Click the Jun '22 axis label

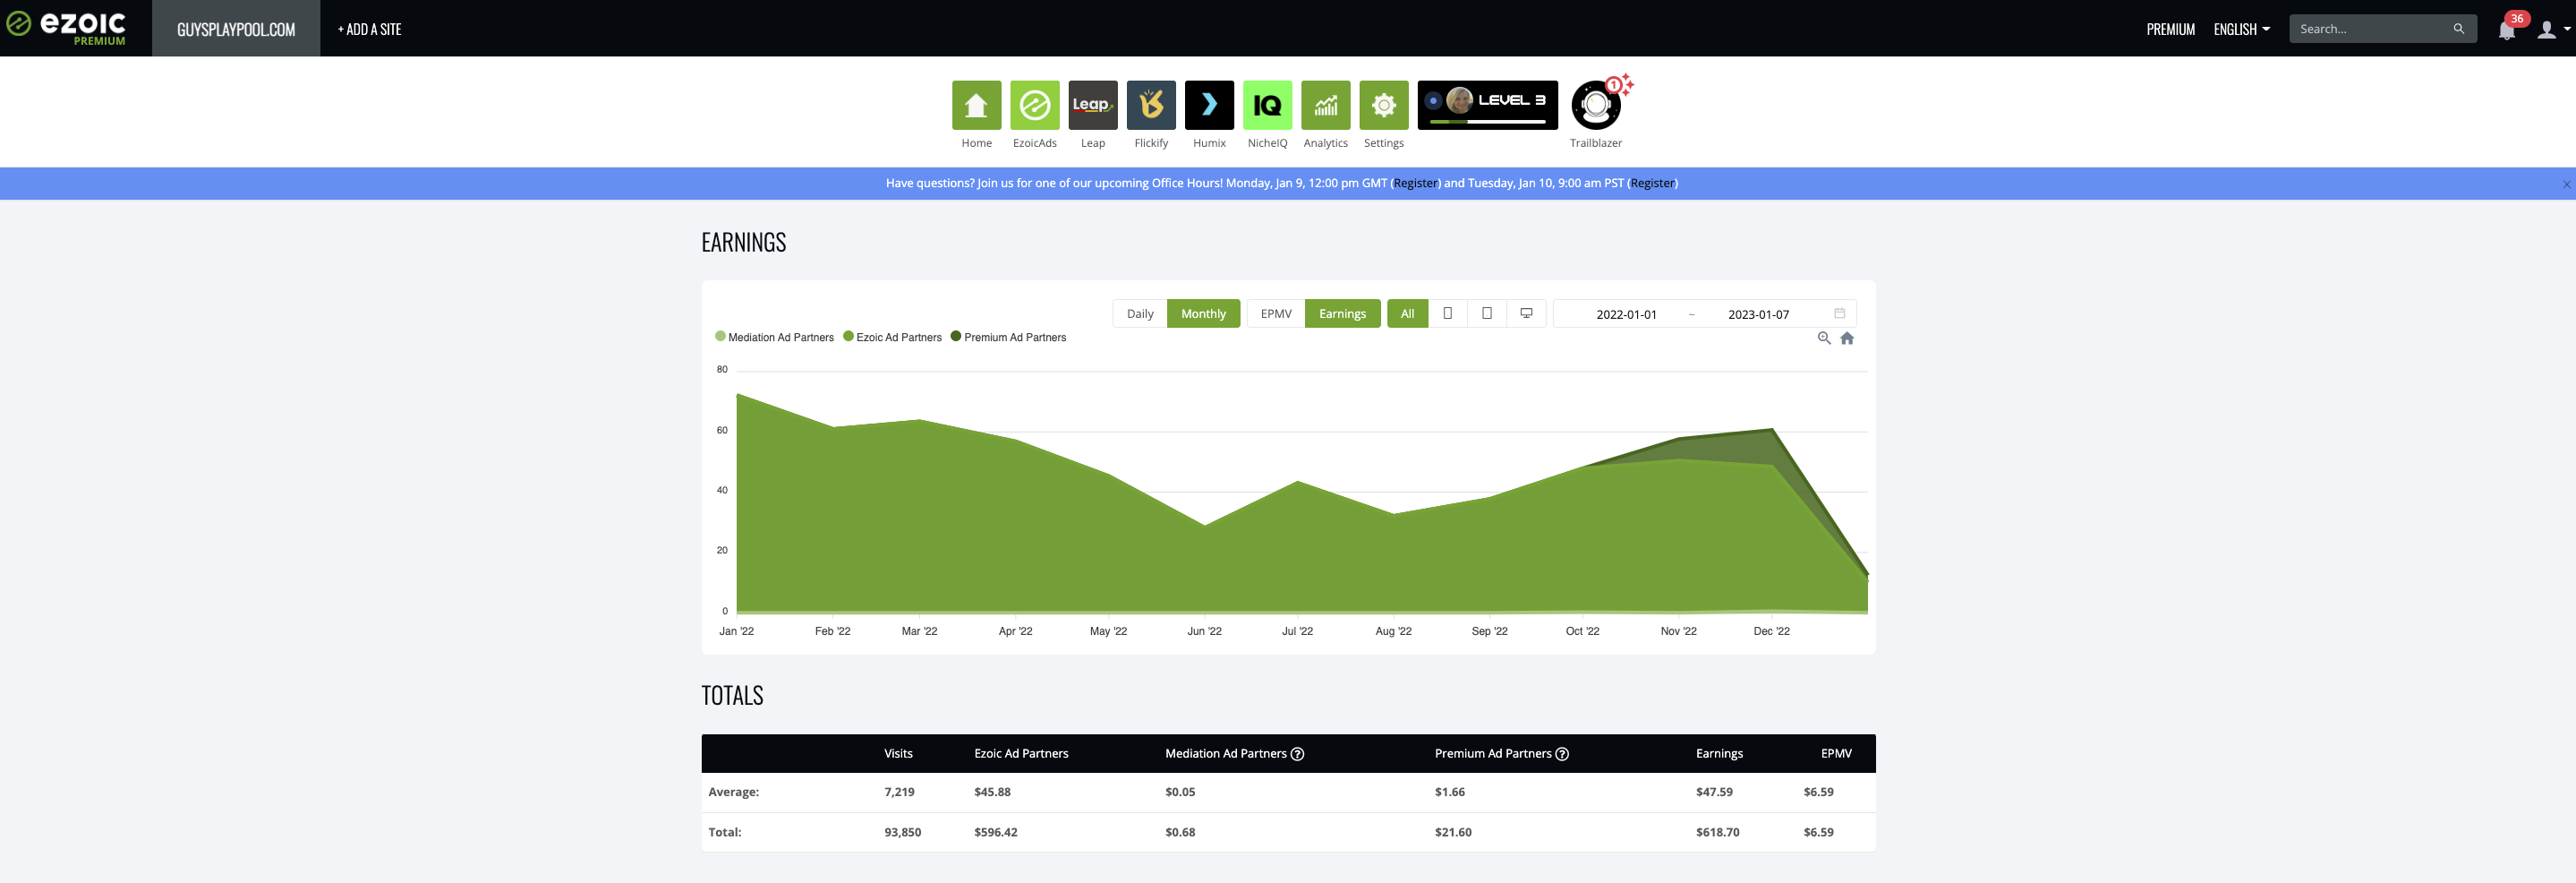point(1204,631)
